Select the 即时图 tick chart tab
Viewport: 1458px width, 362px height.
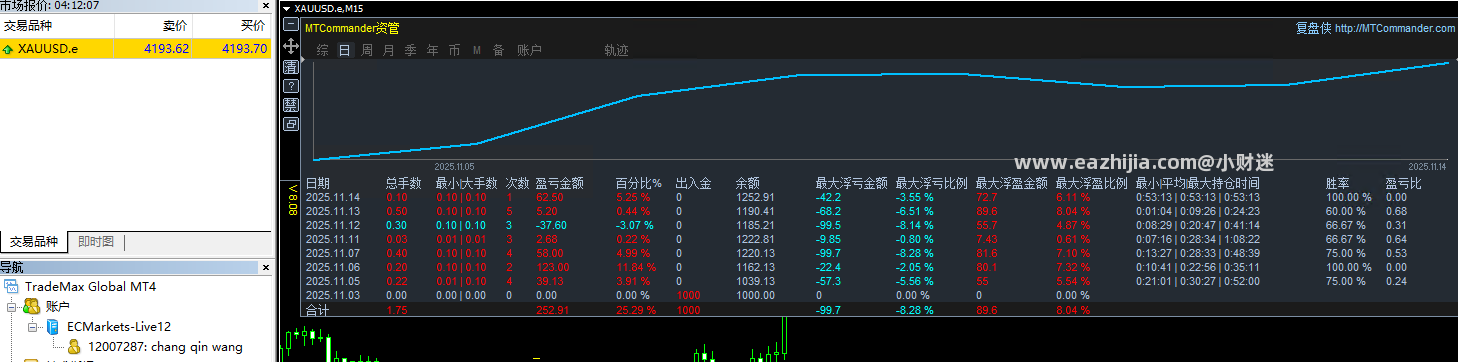(96, 242)
